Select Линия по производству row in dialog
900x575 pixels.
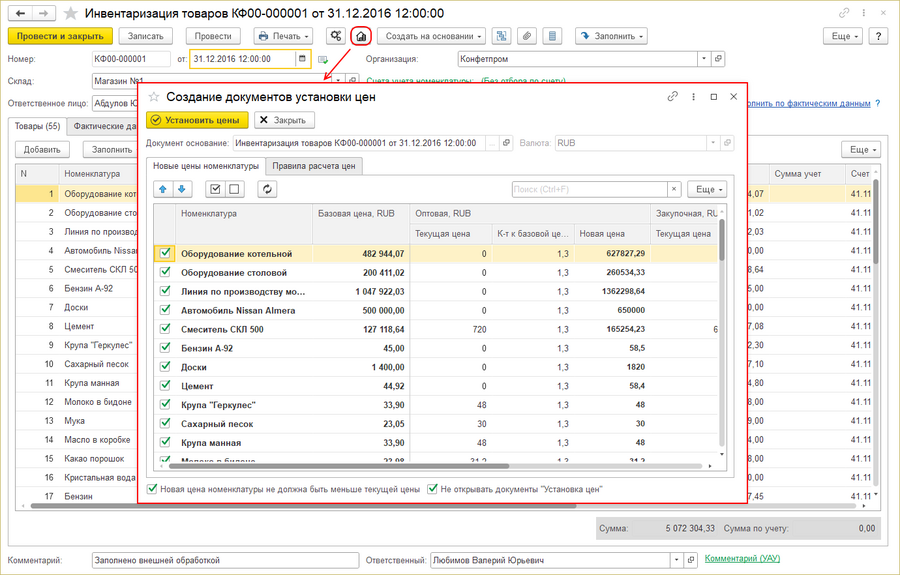pos(436,291)
